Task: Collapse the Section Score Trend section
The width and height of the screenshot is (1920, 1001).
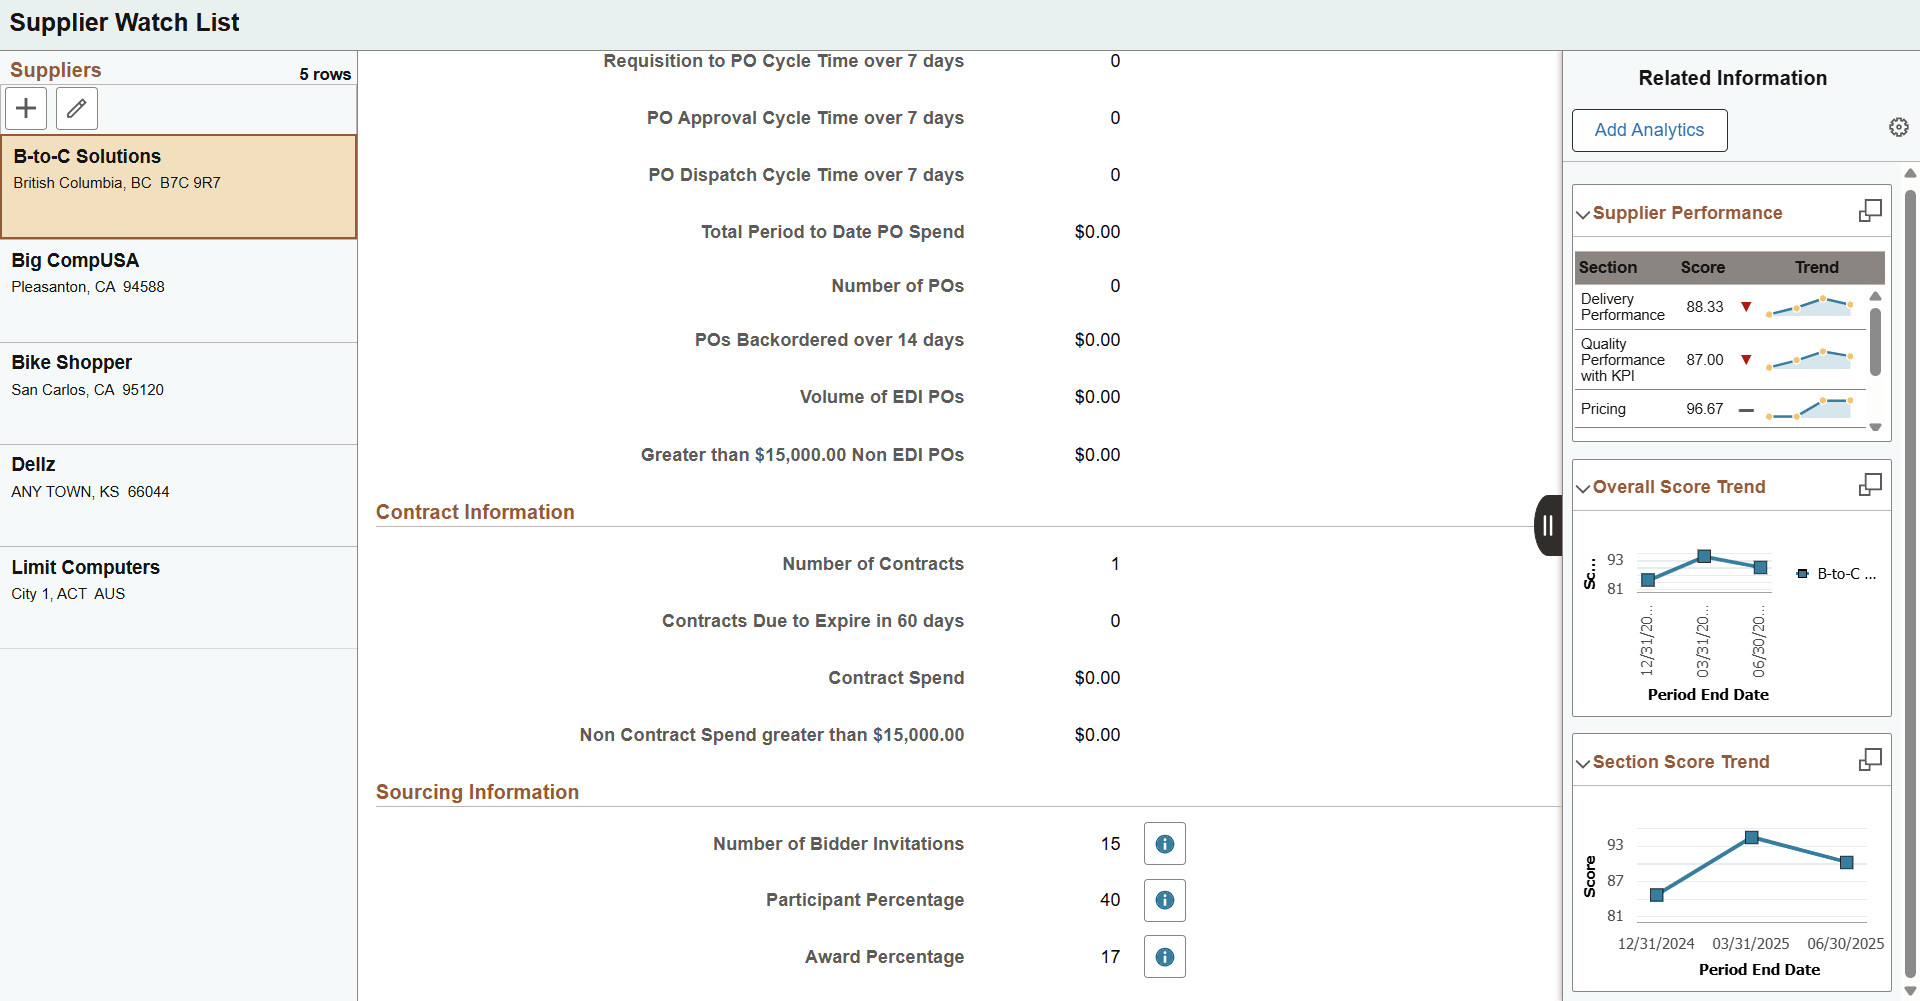Action: (x=1583, y=762)
